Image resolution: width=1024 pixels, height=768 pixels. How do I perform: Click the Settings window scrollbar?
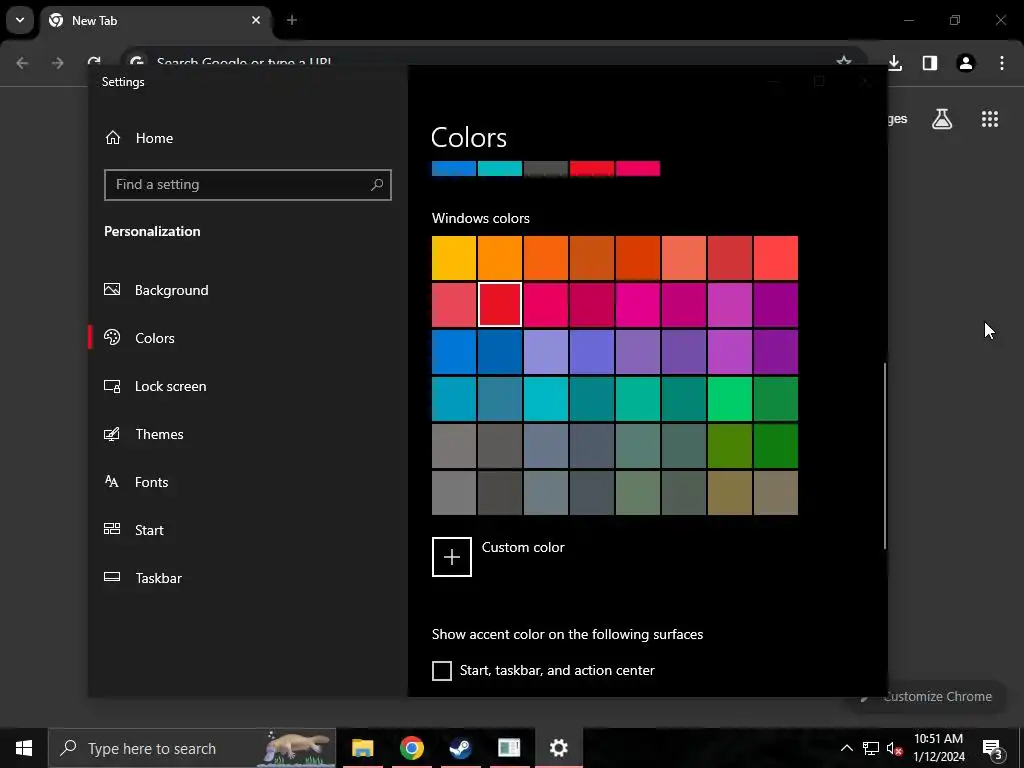tap(885, 456)
